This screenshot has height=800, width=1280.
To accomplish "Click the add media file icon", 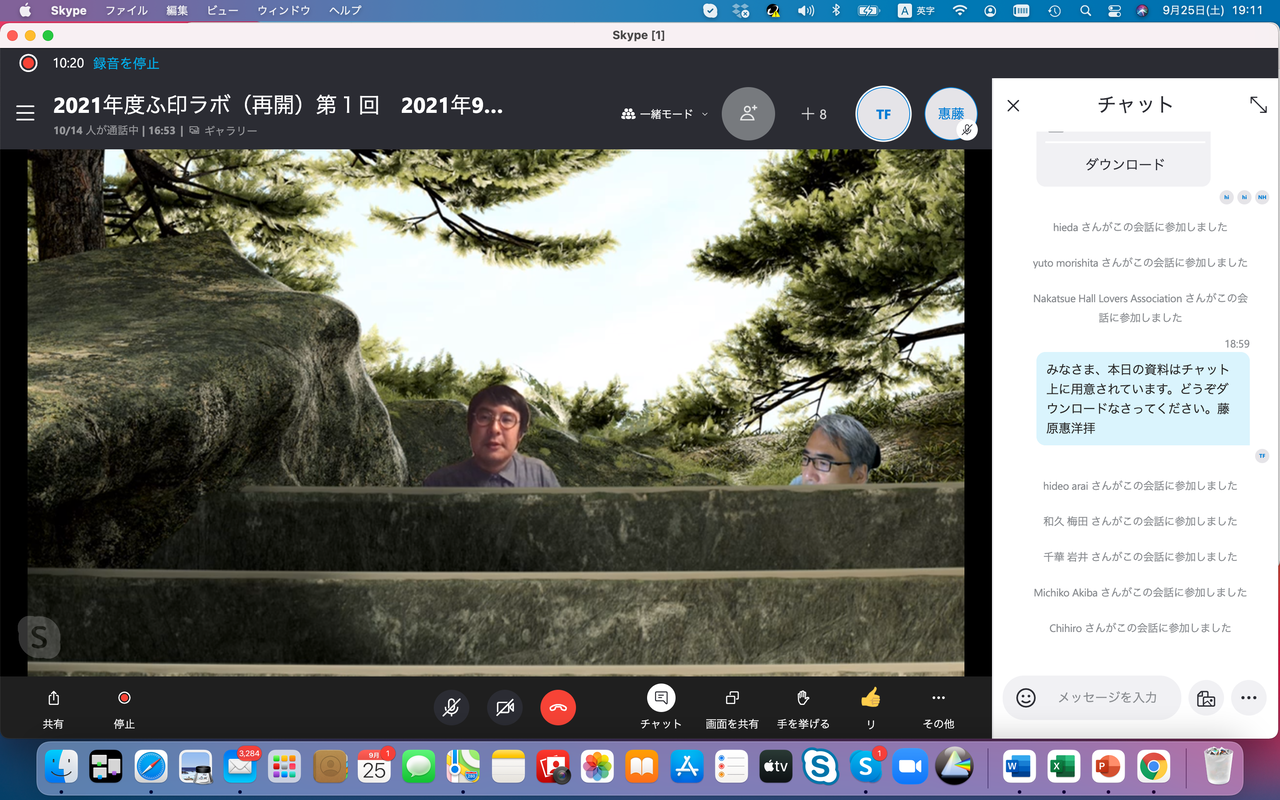I will coord(1206,698).
